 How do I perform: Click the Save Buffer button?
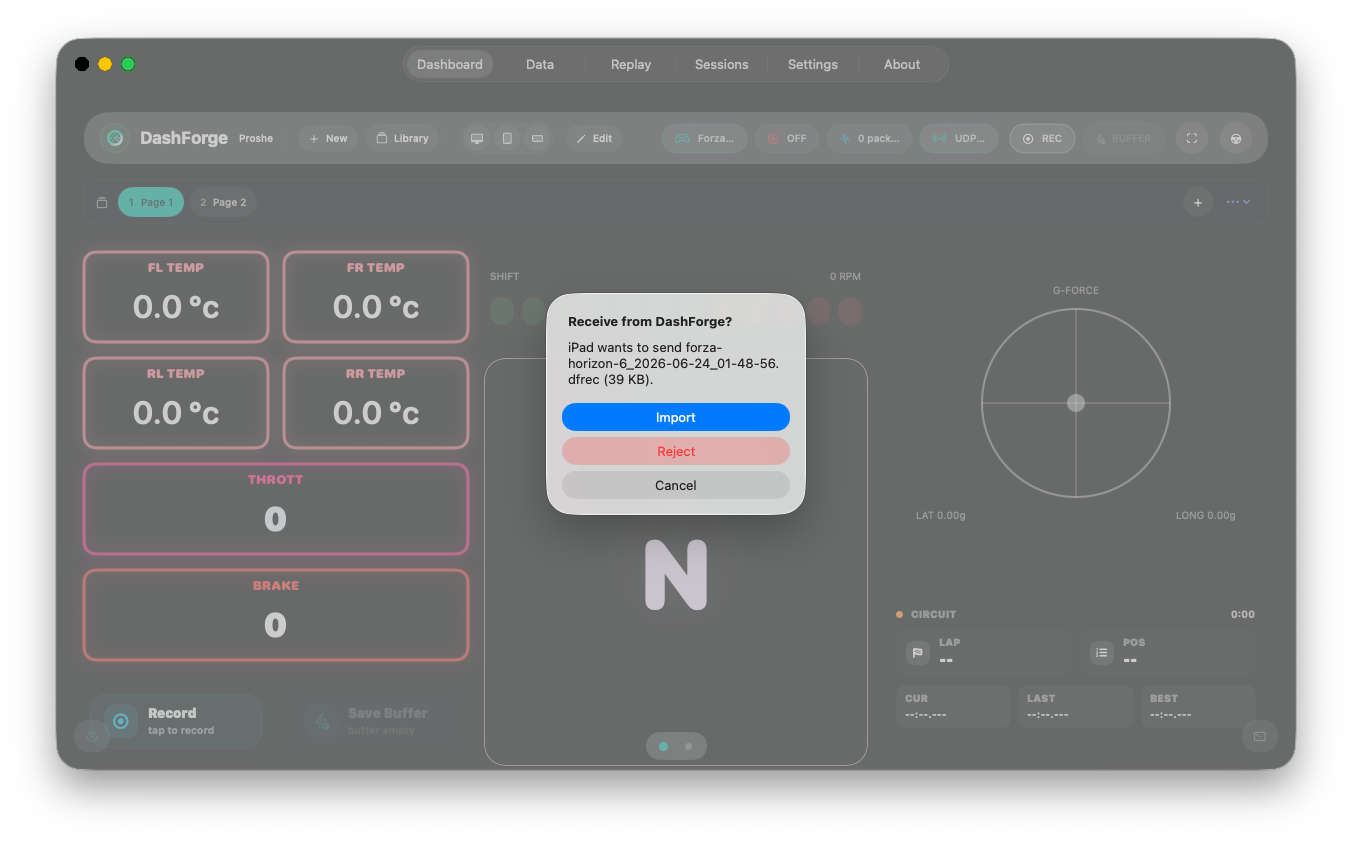point(376,721)
